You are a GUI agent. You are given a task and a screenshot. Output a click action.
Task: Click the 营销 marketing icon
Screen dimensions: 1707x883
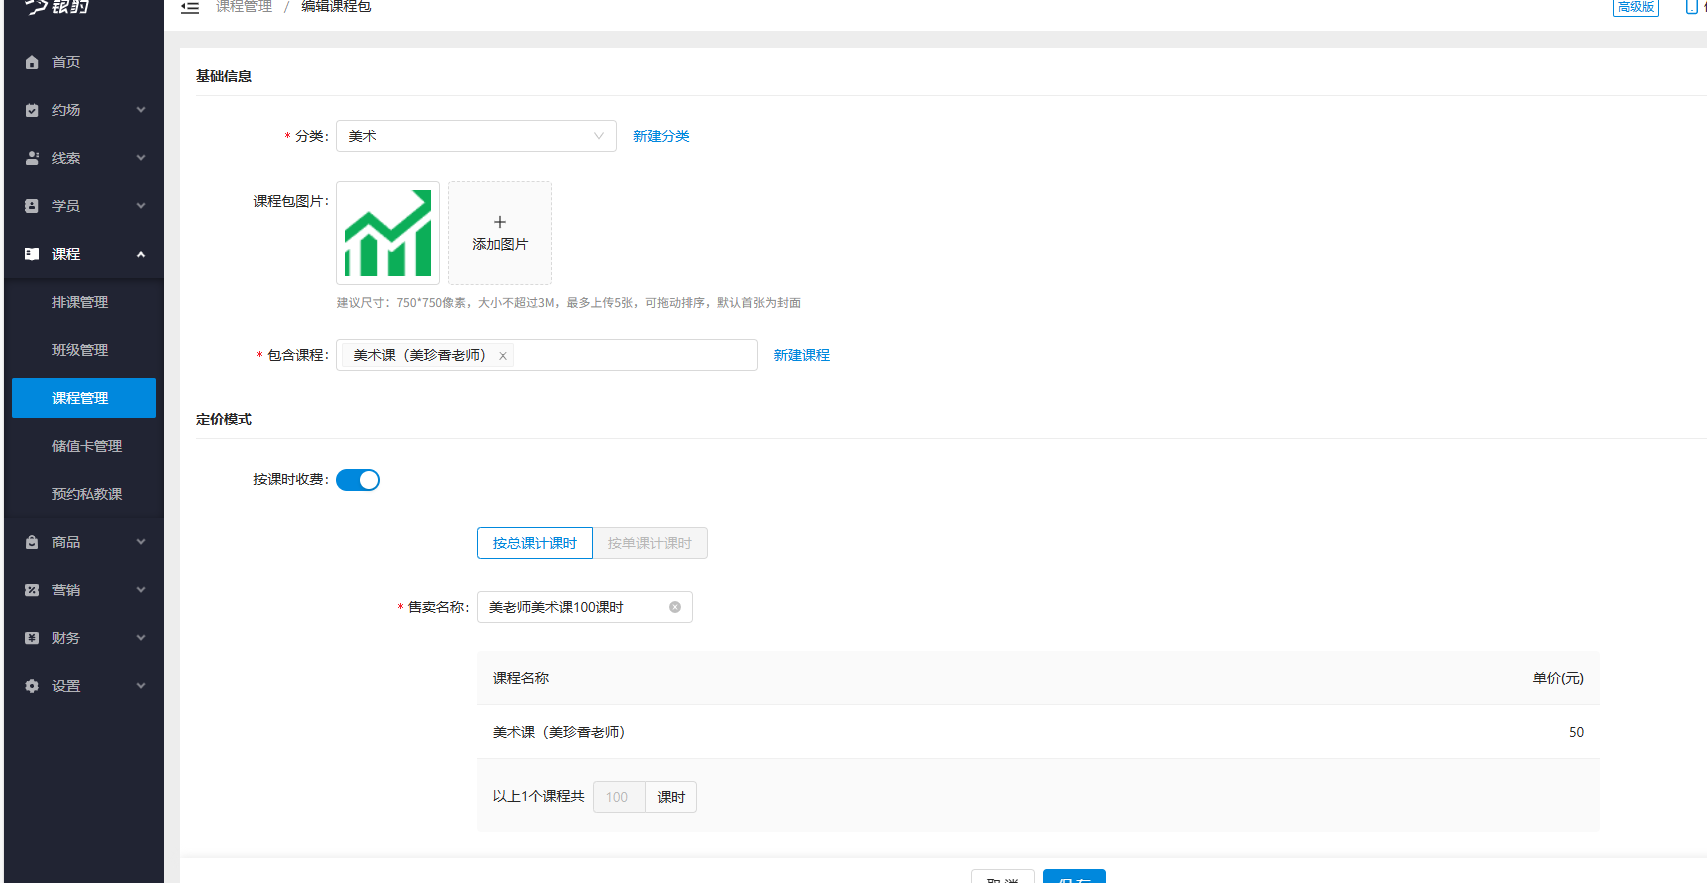click(32, 590)
